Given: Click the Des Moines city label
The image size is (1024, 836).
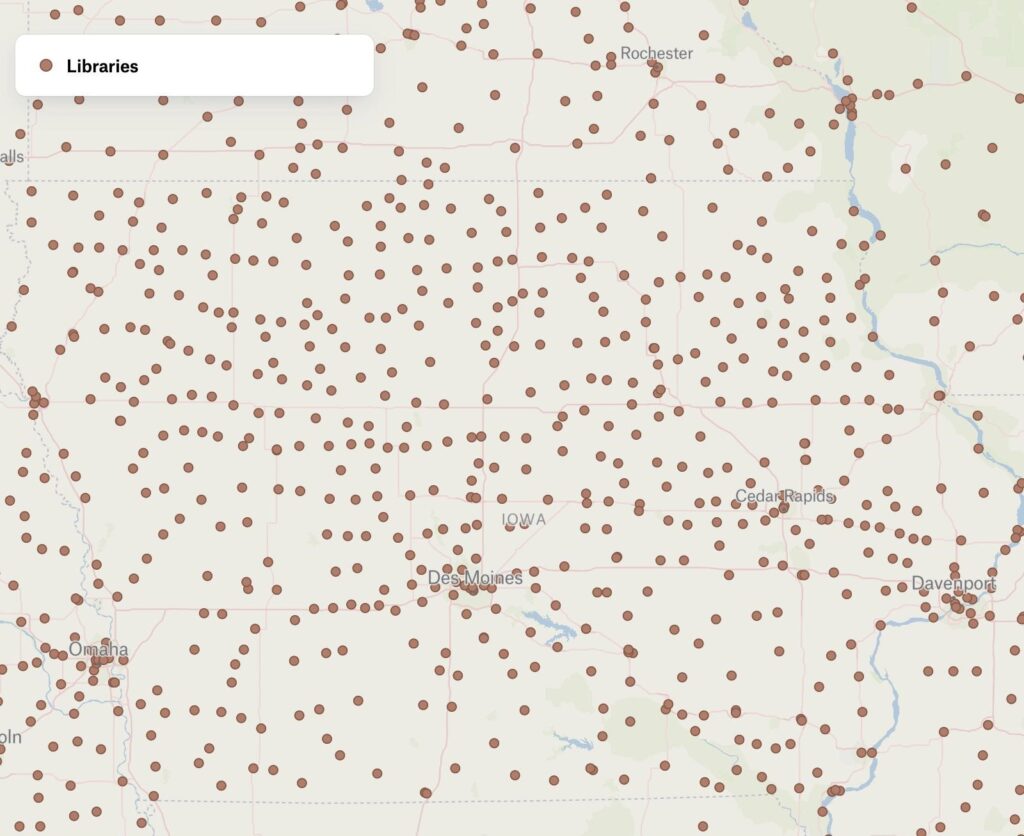Looking at the screenshot, I should (x=475, y=578).
